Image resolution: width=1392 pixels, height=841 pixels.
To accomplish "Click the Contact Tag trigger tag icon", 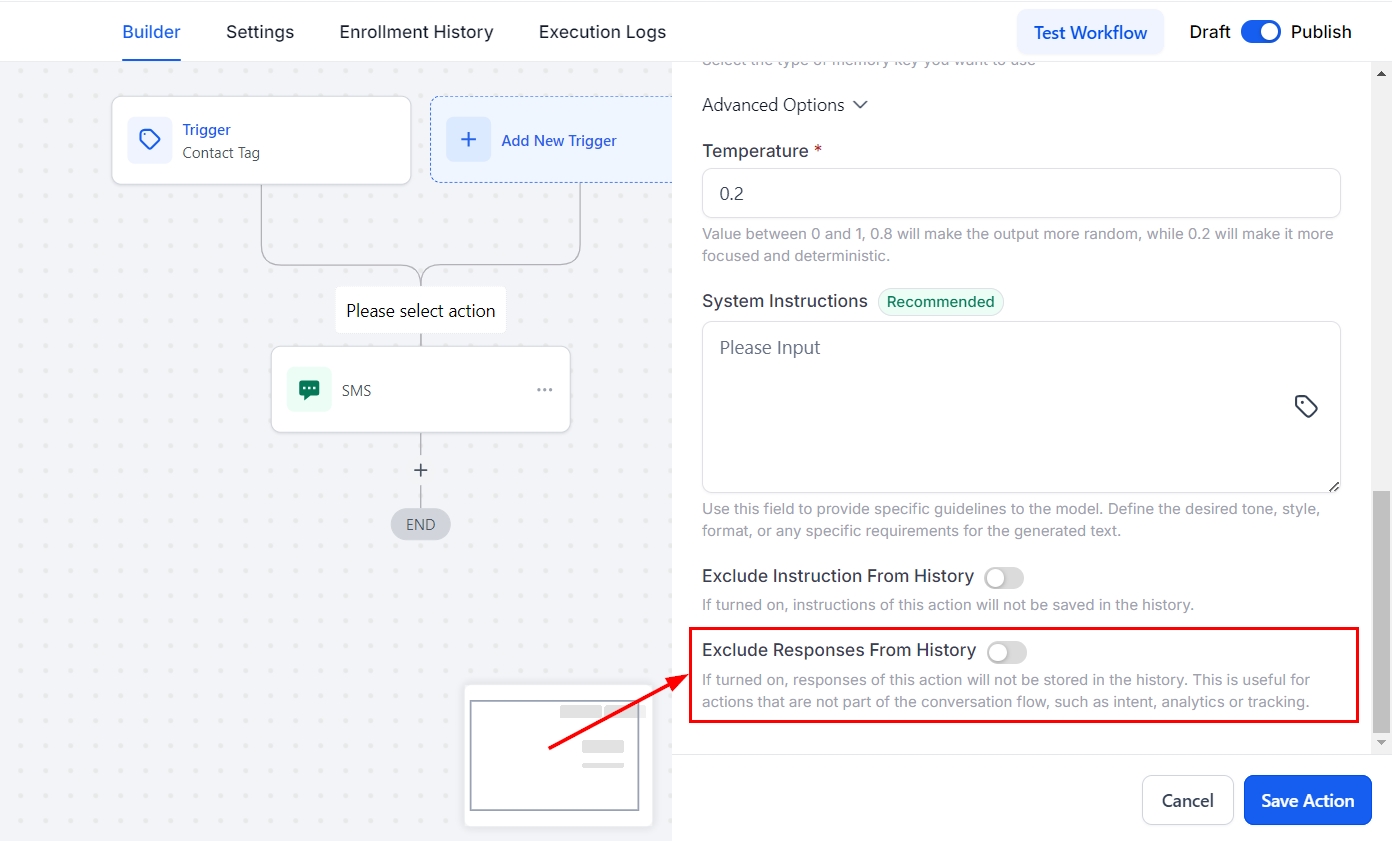I will (149, 140).
